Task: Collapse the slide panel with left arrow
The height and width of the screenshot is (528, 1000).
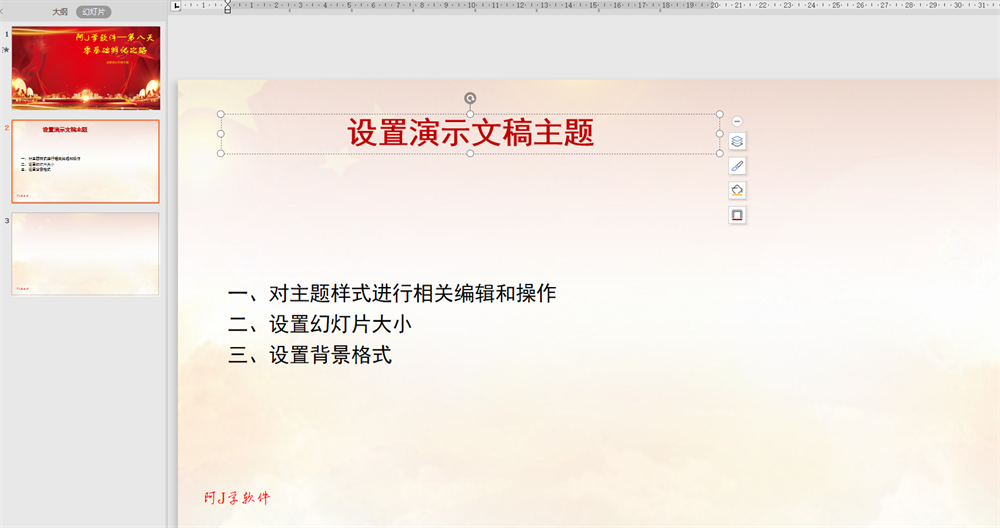Action: [2, 11]
